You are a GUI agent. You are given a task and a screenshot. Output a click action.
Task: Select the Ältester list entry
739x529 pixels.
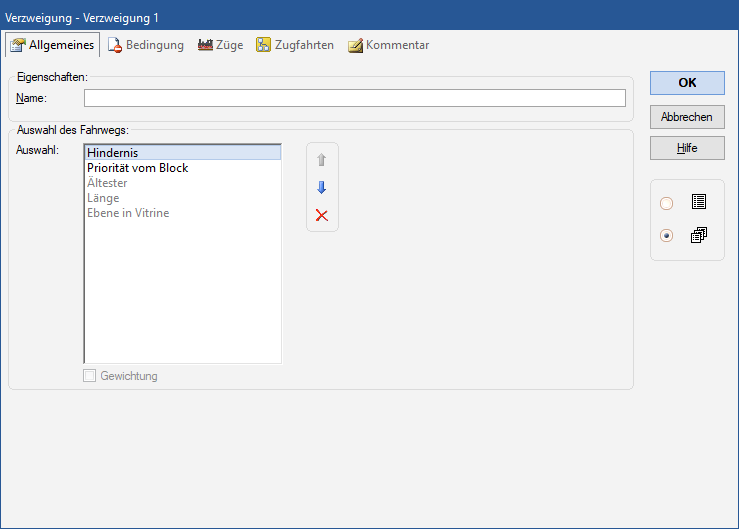(x=107, y=183)
